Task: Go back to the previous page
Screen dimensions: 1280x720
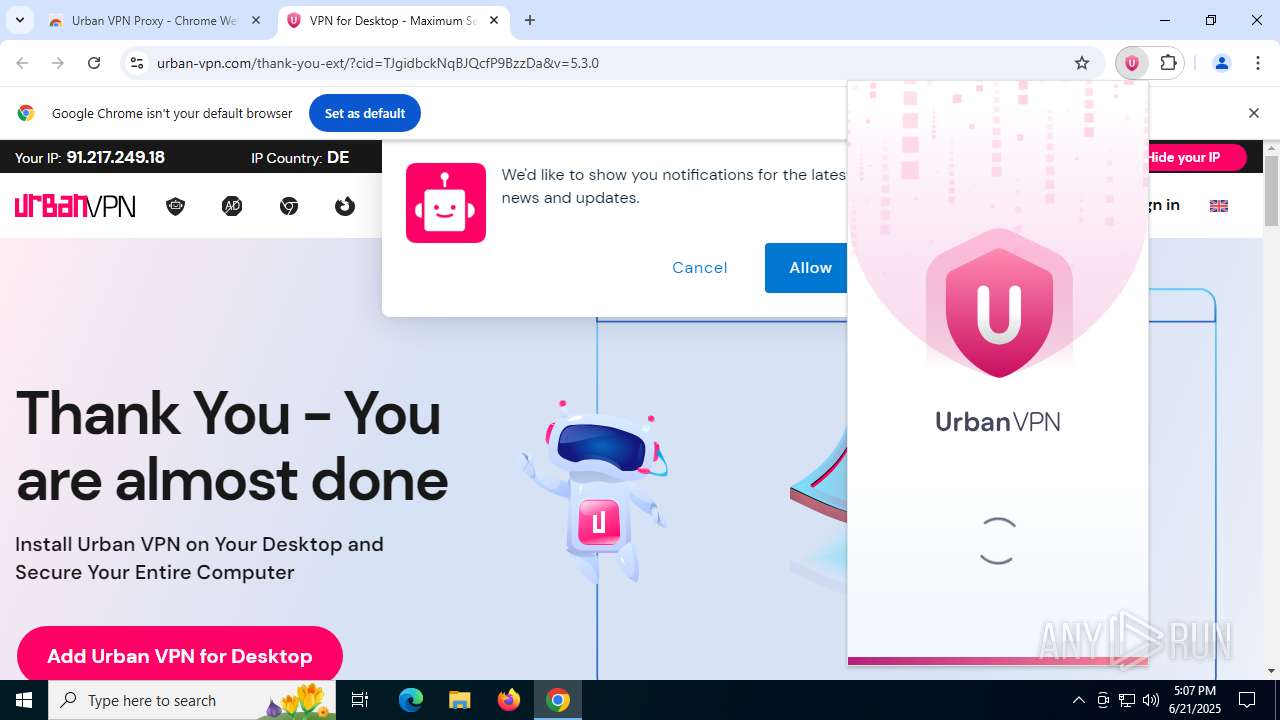Action: [x=22, y=63]
